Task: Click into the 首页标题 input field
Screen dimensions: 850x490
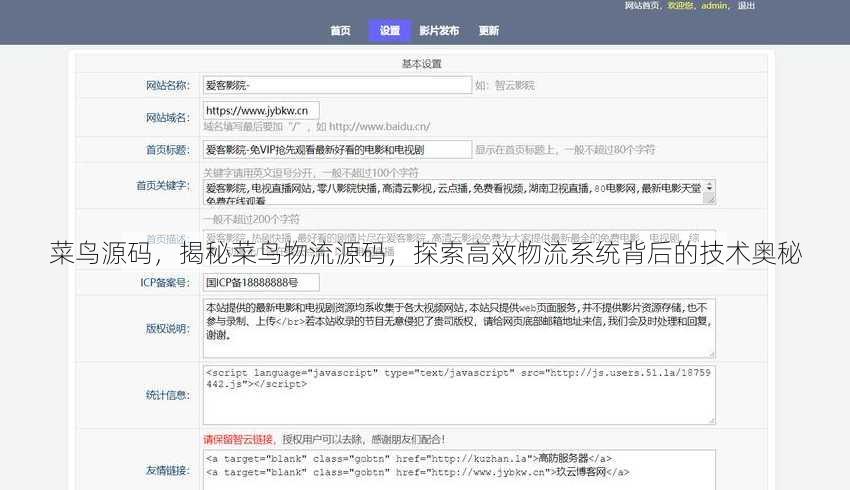Action: pos(337,150)
